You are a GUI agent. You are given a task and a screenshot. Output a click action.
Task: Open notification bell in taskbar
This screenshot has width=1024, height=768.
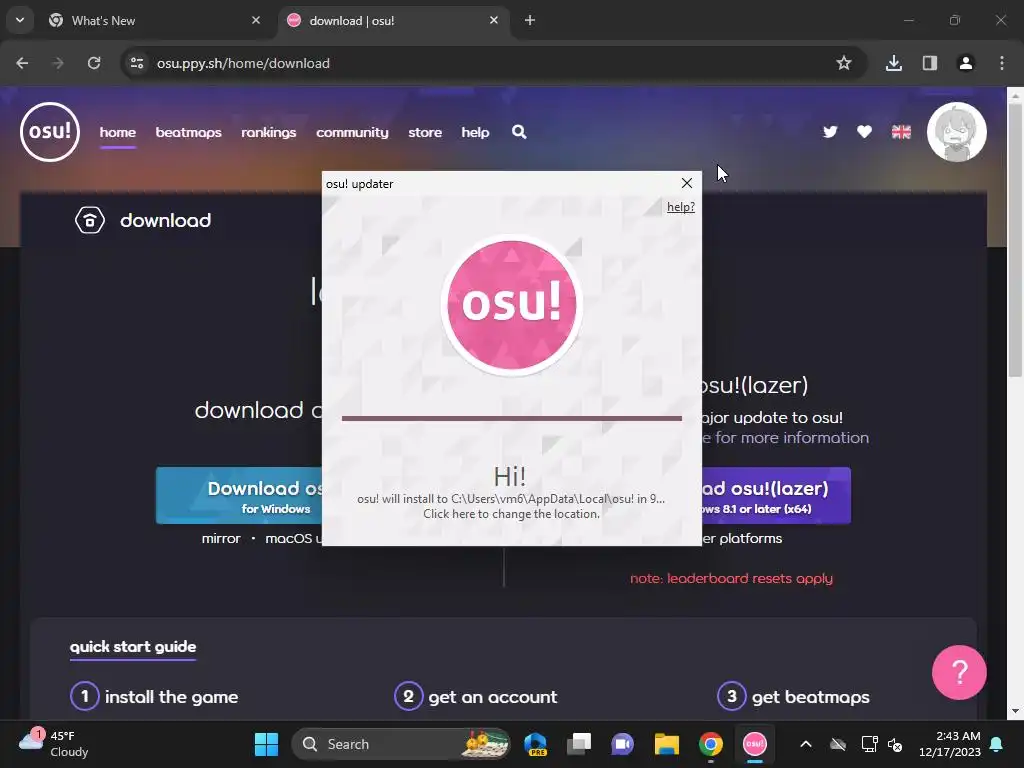[x=997, y=744]
